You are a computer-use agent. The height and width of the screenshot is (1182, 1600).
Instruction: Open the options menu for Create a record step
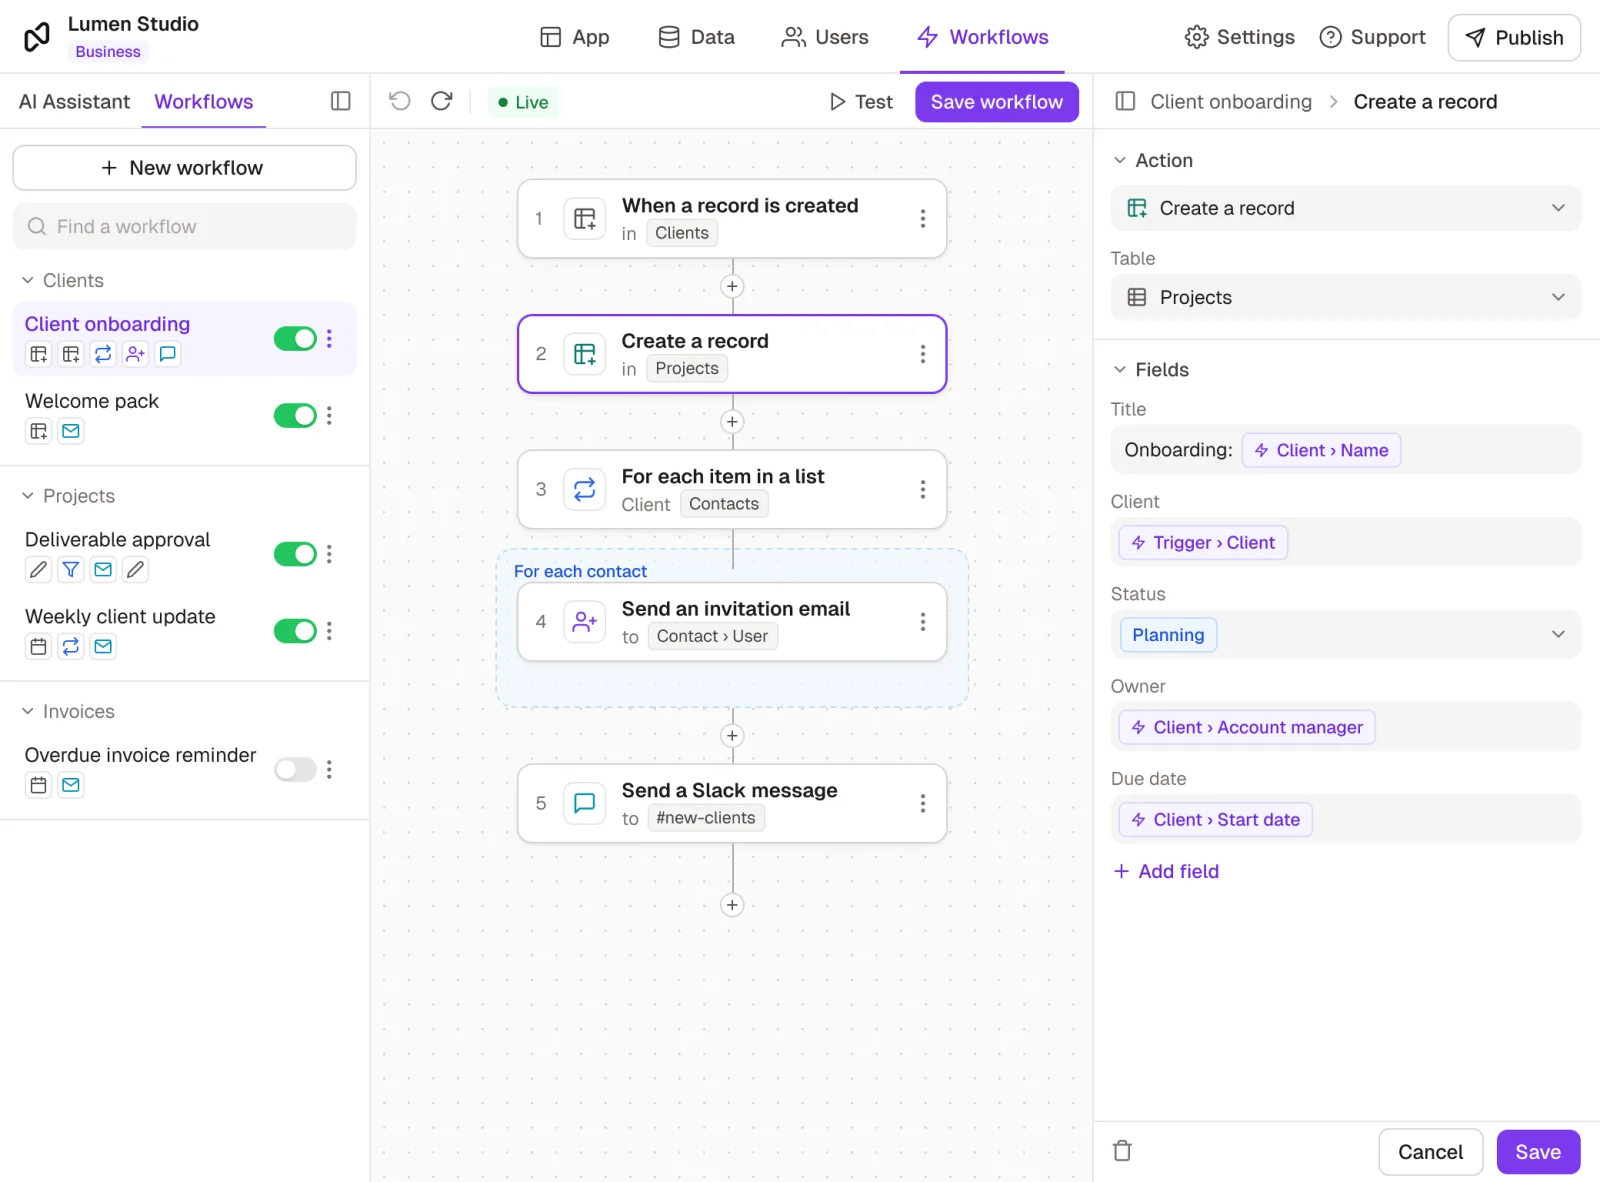(x=922, y=354)
